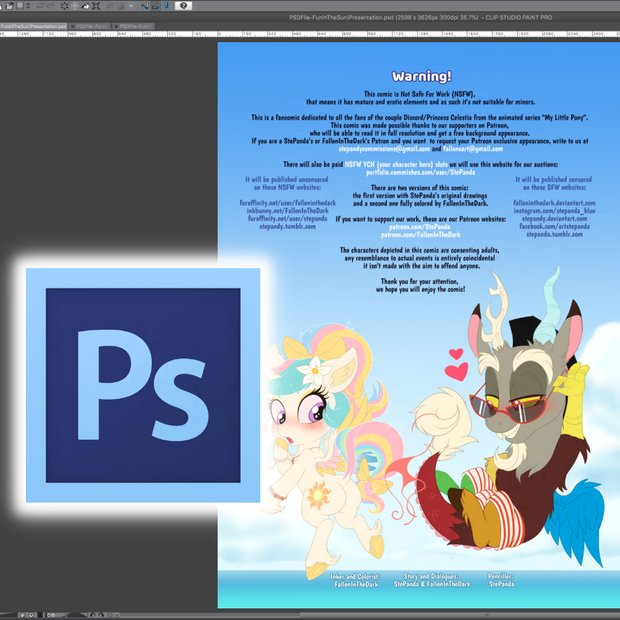Click the Undo arrow icon
Screen dimensions: 620x620
pyautogui.click(x=40, y=6)
